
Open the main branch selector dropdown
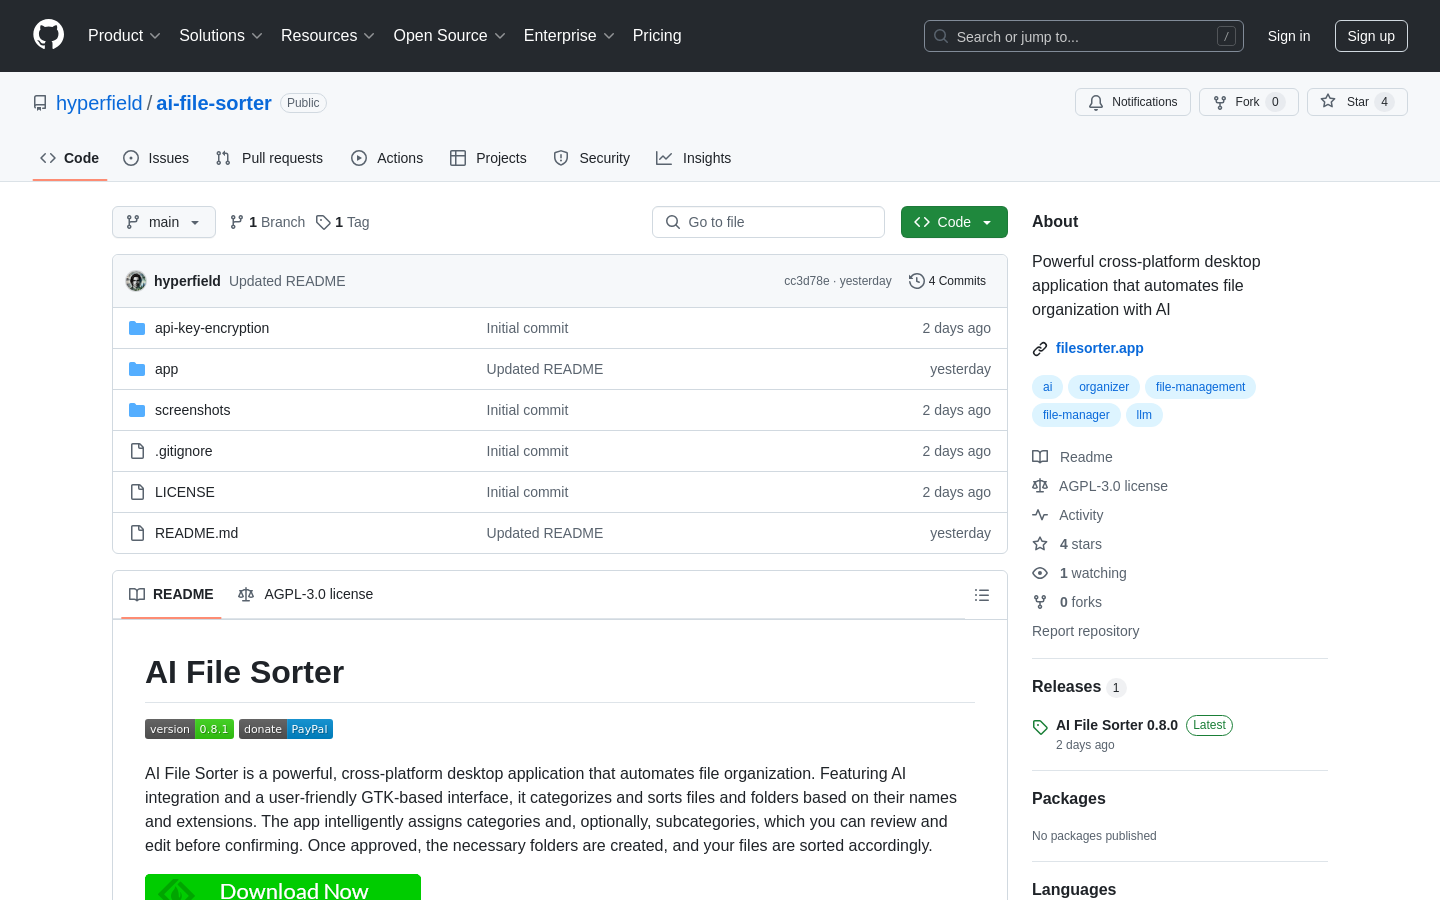[x=164, y=222]
